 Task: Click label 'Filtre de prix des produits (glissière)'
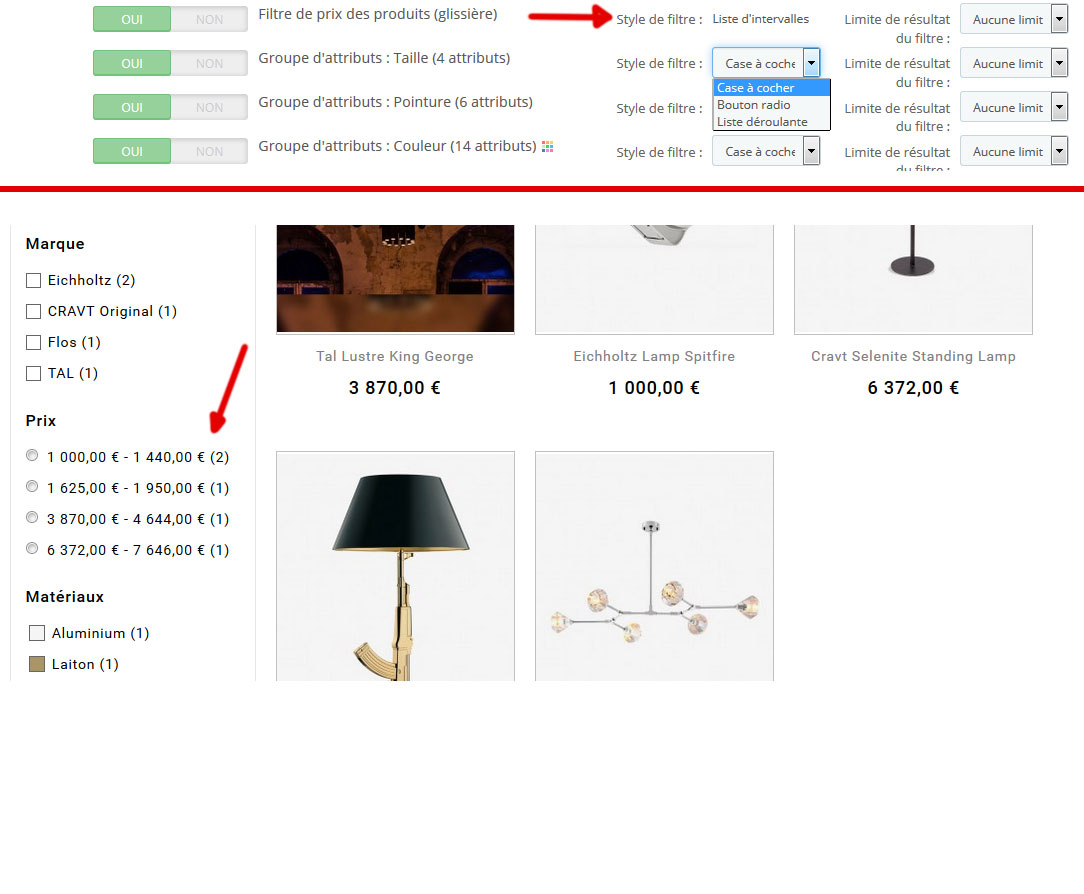pyautogui.click(x=378, y=15)
